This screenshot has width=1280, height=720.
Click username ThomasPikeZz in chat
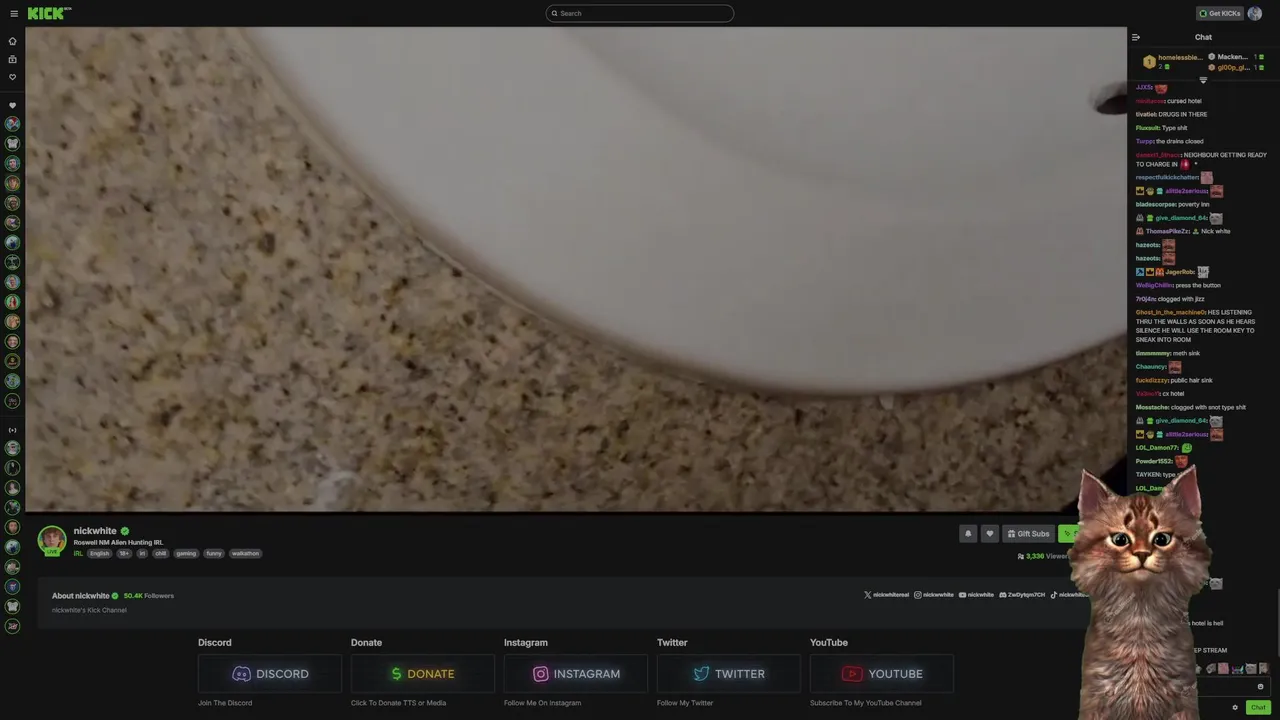1167,231
